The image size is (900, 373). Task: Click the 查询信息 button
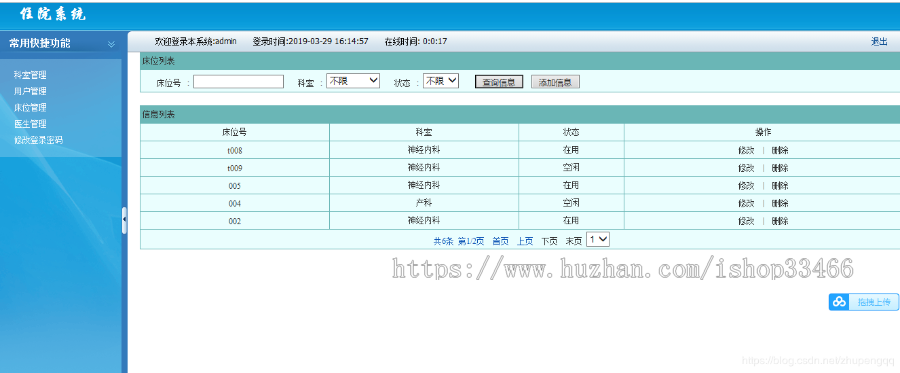pyautogui.click(x=499, y=82)
